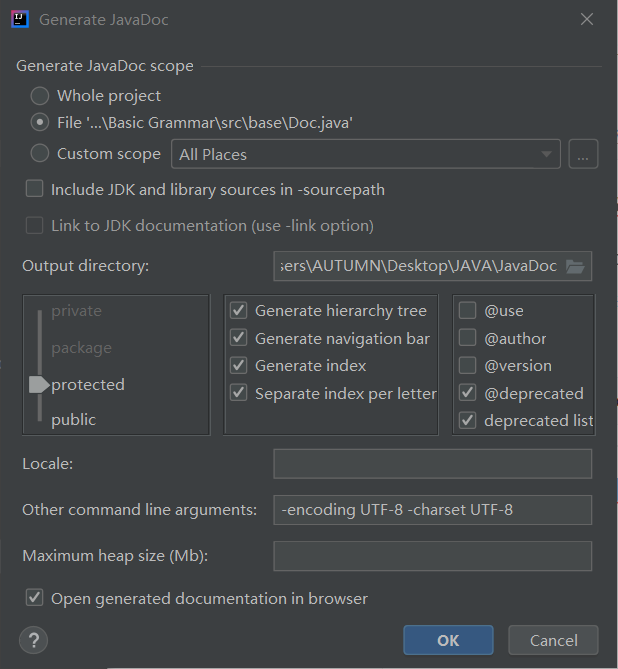Choose the Custom scope radio button

[x=39, y=154]
